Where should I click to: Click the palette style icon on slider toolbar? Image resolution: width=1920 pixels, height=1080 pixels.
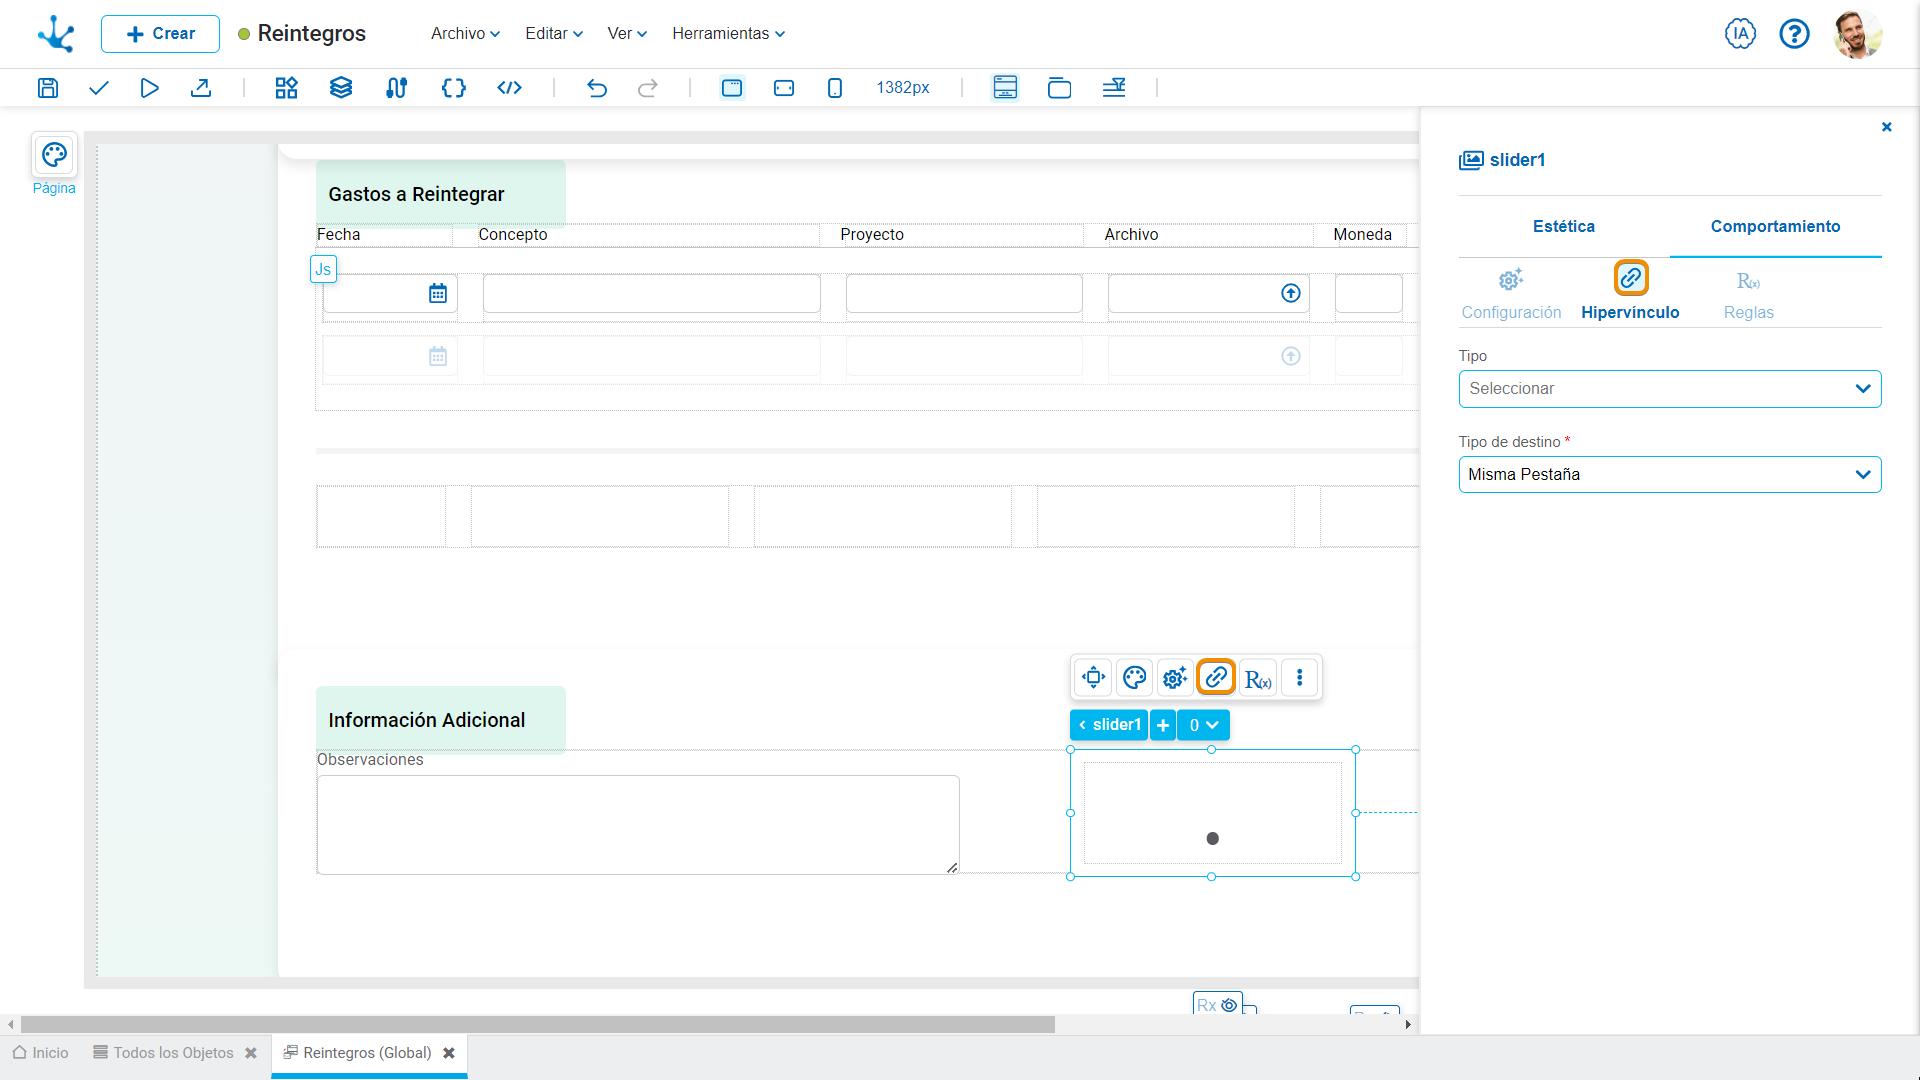point(1135,678)
